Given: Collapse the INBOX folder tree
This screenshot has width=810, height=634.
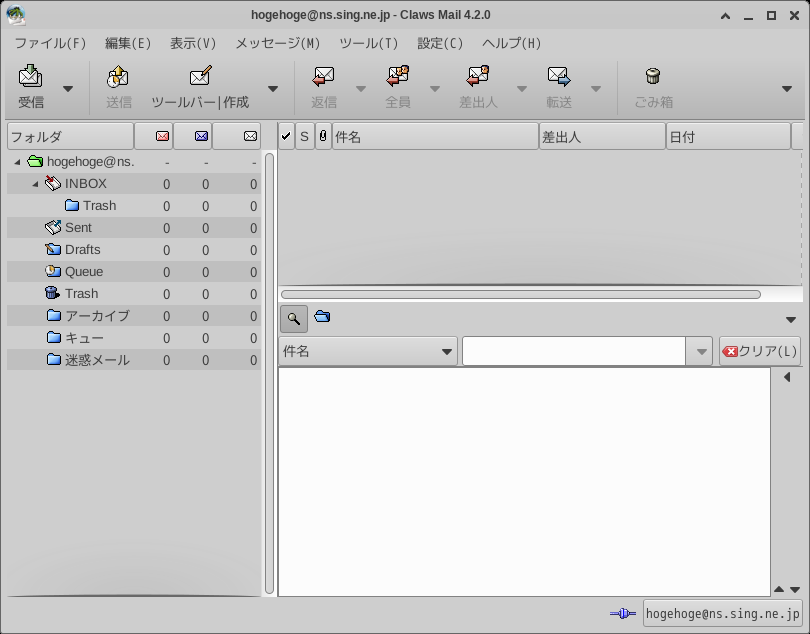Looking at the screenshot, I should click(35, 184).
